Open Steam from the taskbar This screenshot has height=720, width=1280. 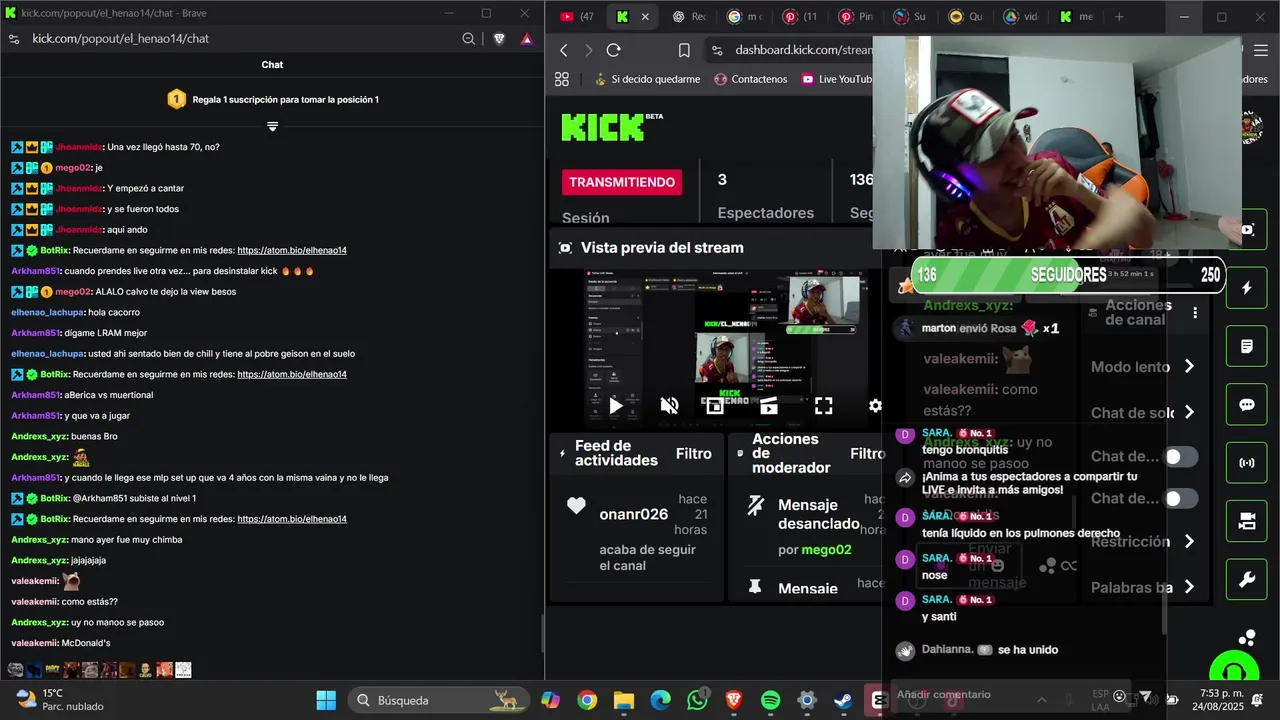click(843, 700)
